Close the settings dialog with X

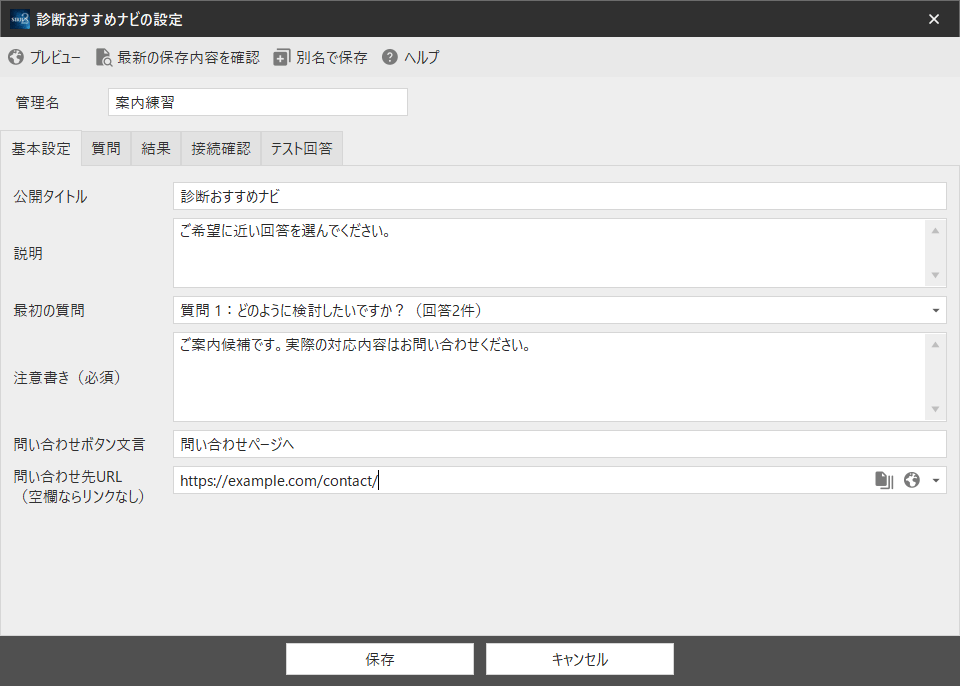(x=934, y=19)
